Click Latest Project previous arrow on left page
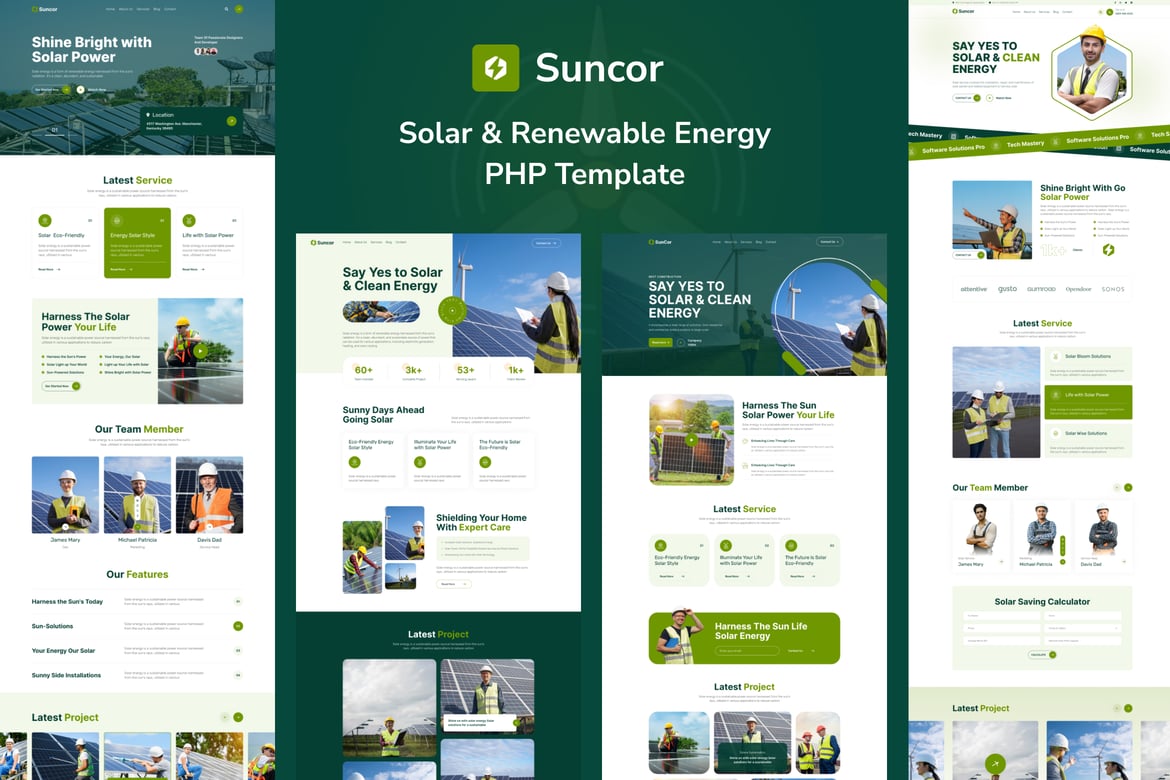The image size is (1170, 780). tap(225, 717)
